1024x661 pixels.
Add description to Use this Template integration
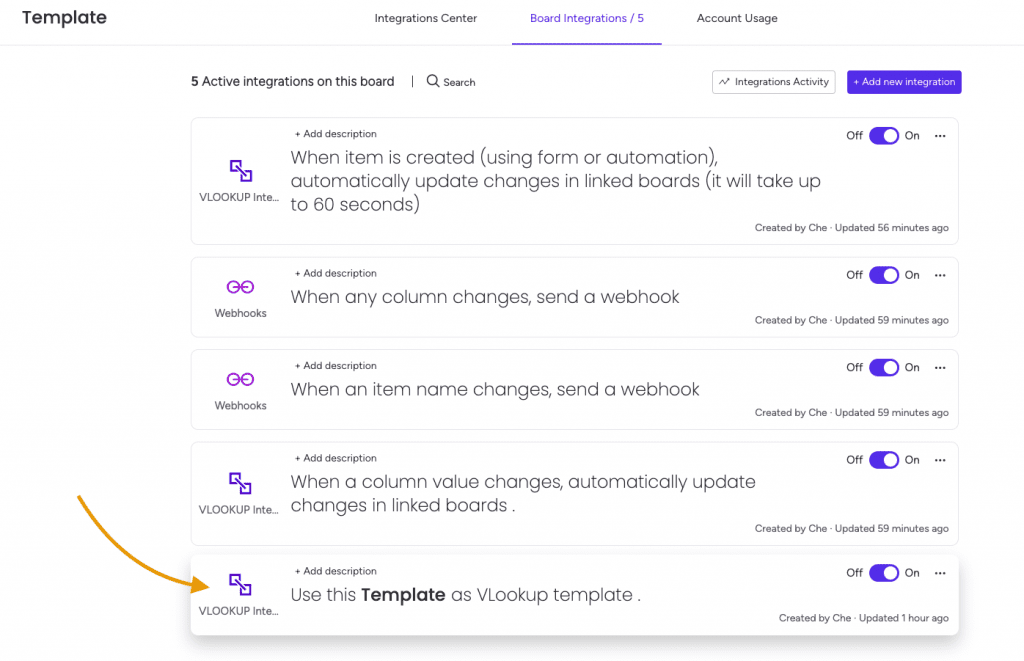[336, 571]
